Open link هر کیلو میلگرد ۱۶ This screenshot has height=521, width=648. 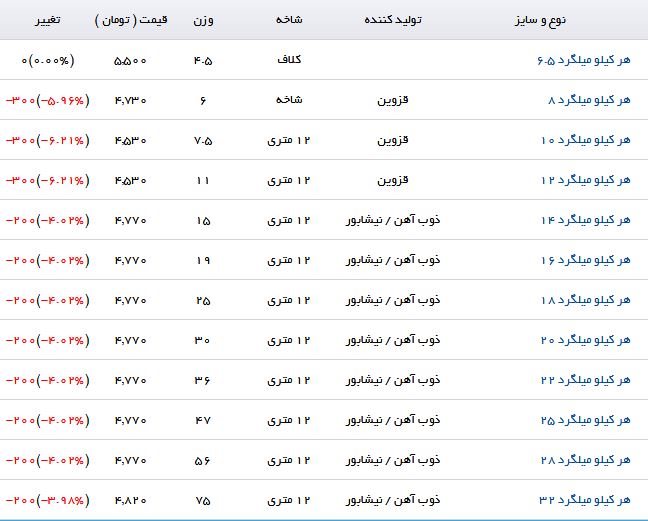point(586,261)
